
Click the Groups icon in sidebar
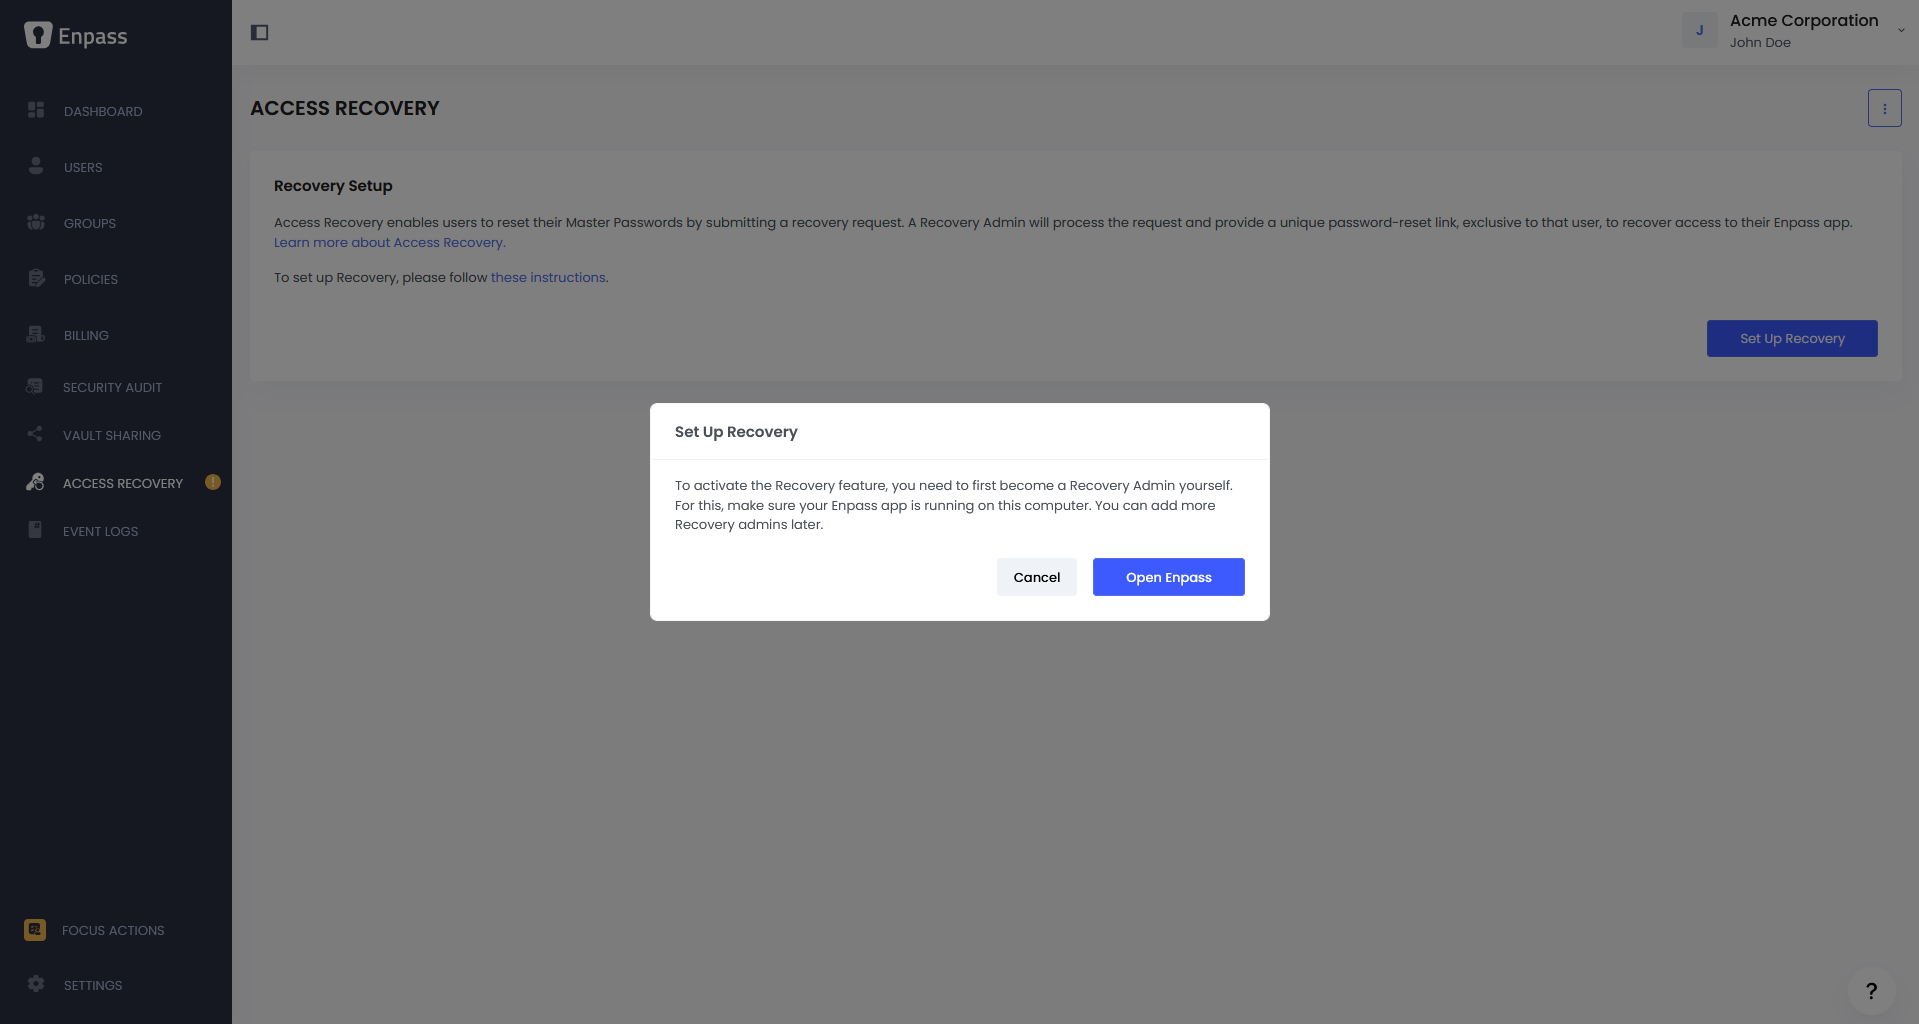pyautogui.click(x=36, y=222)
